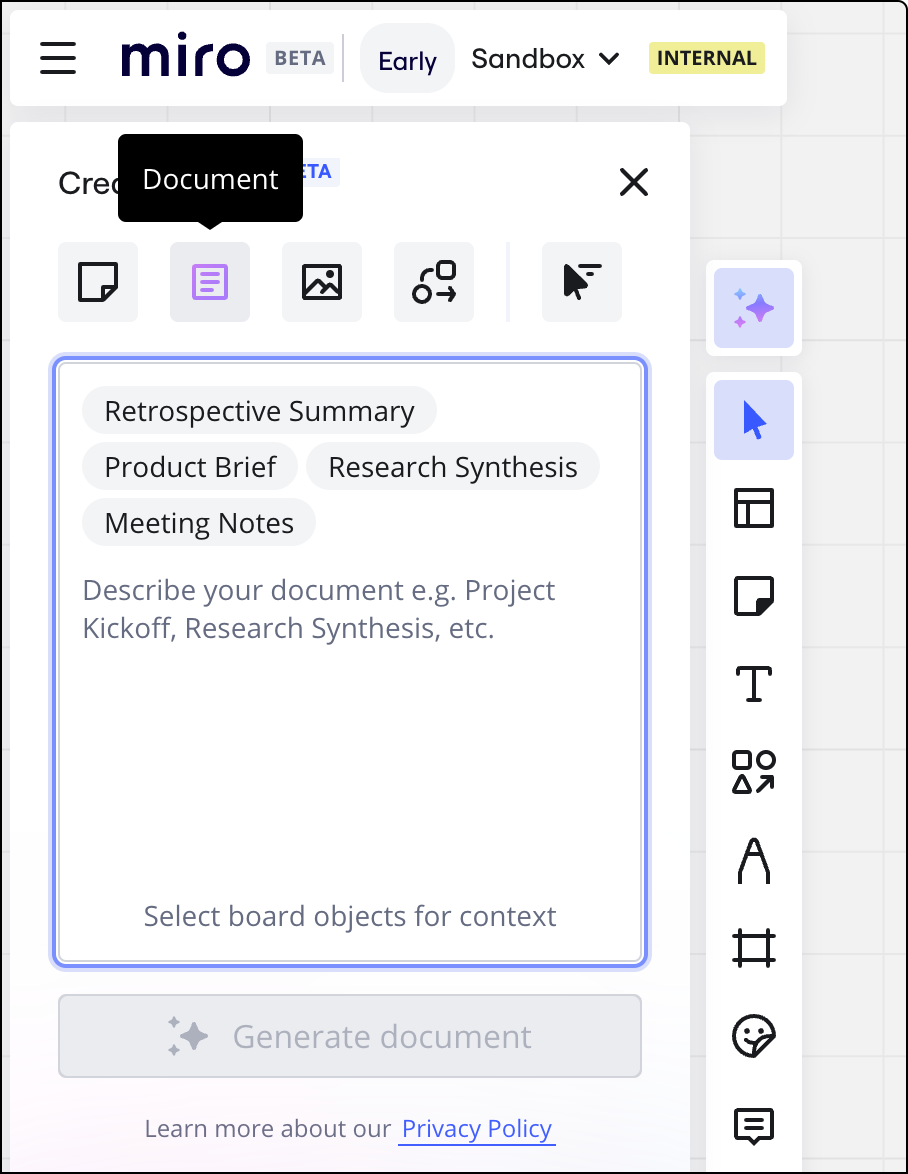Select the Document generation option
Image resolution: width=908 pixels, height=1174 pixels.
click(210, 282)
